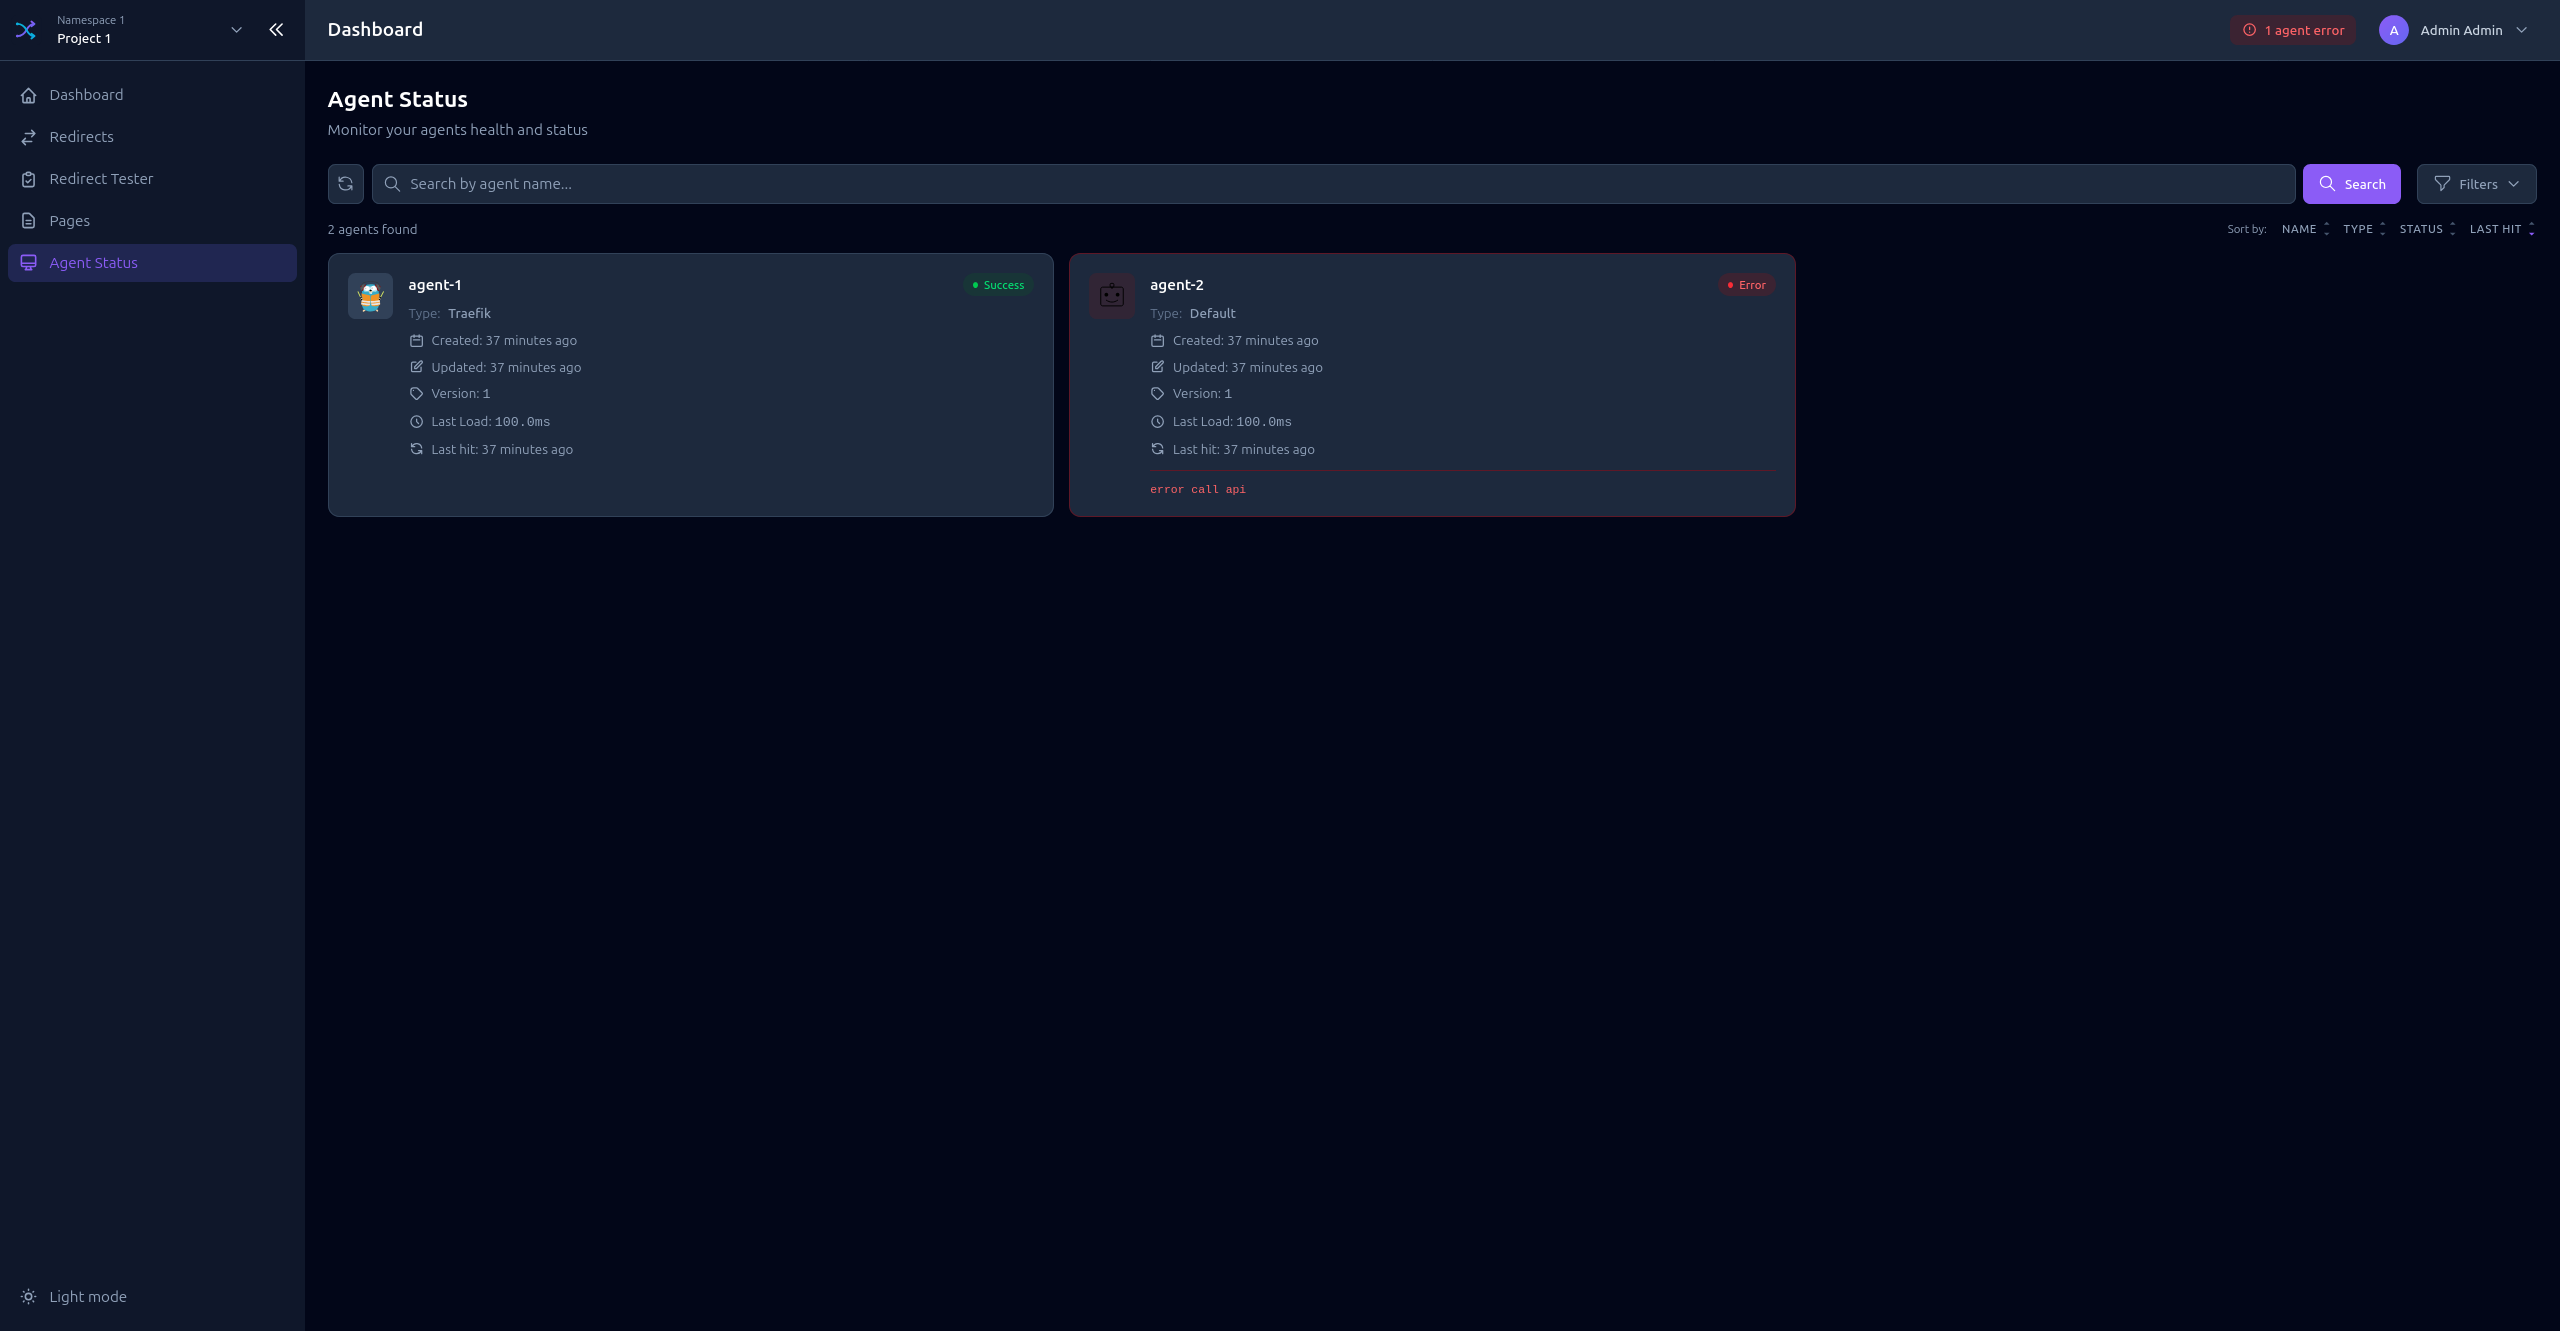This screenshot has height=1331, width=2560.
Task: Click the 1 agent error badge
Action: tap(2293, 30)
